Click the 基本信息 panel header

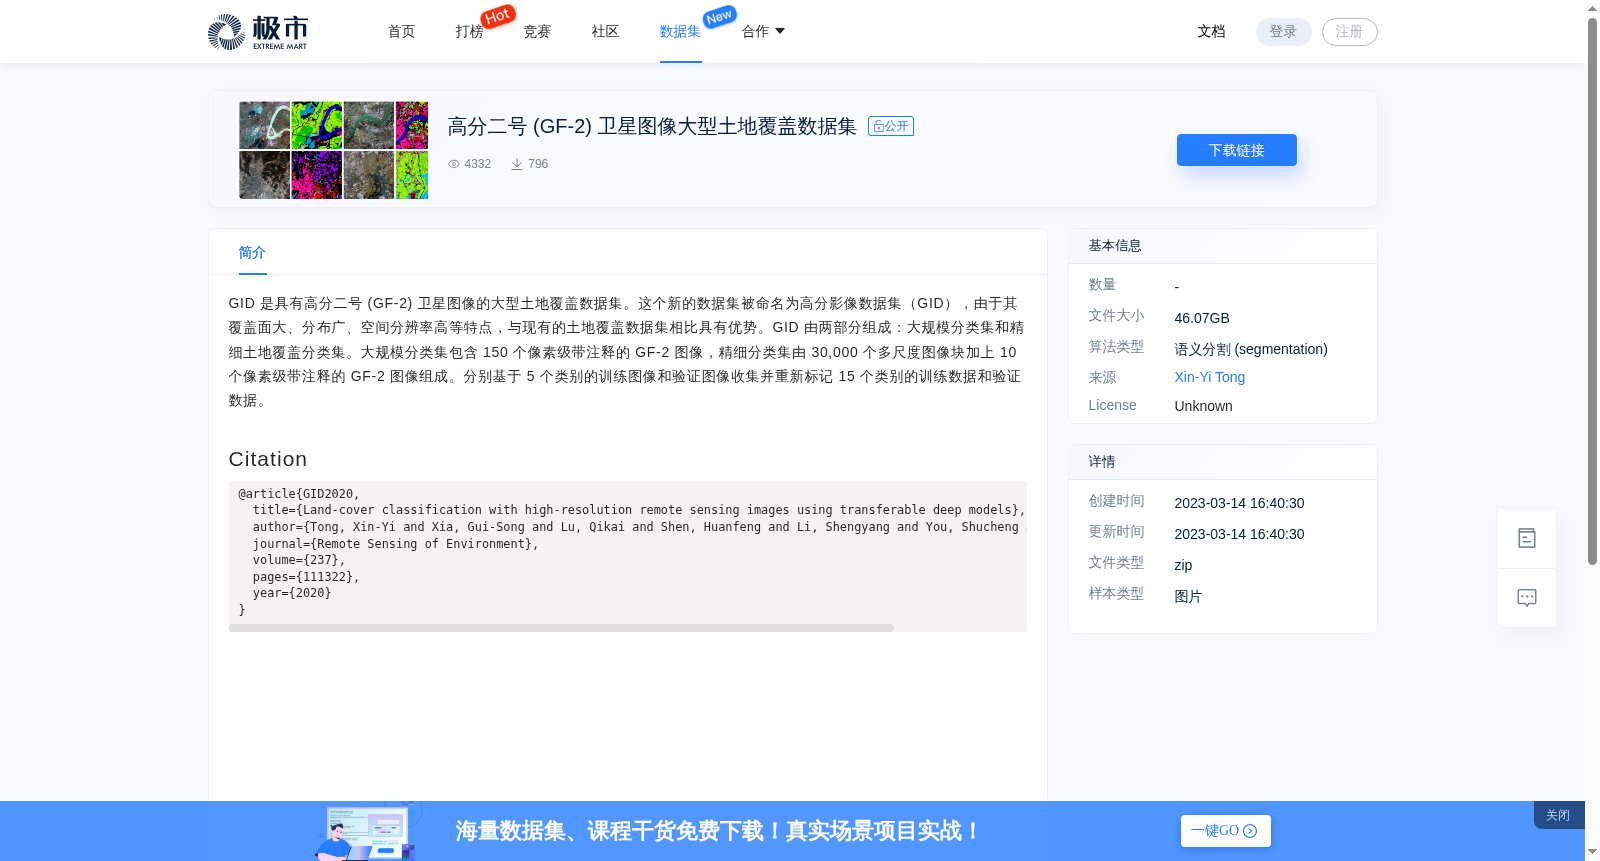[1223, 246]
